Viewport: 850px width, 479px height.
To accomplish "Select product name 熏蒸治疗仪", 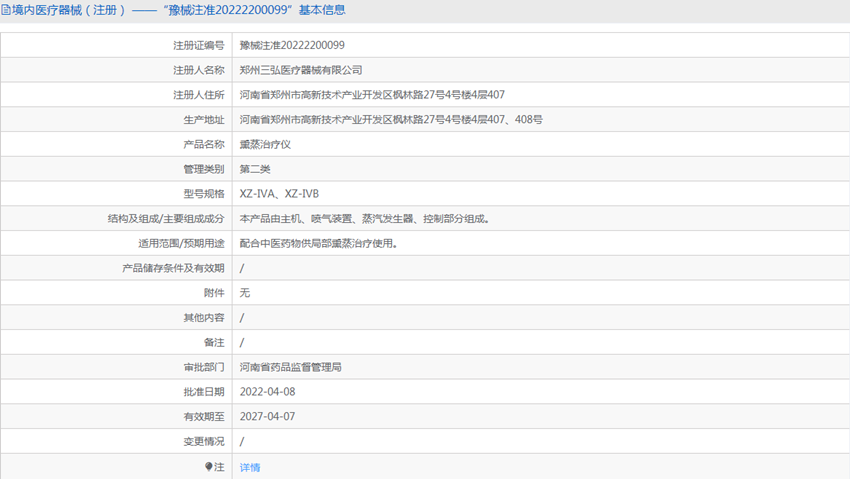I will [x=265, y=144].
